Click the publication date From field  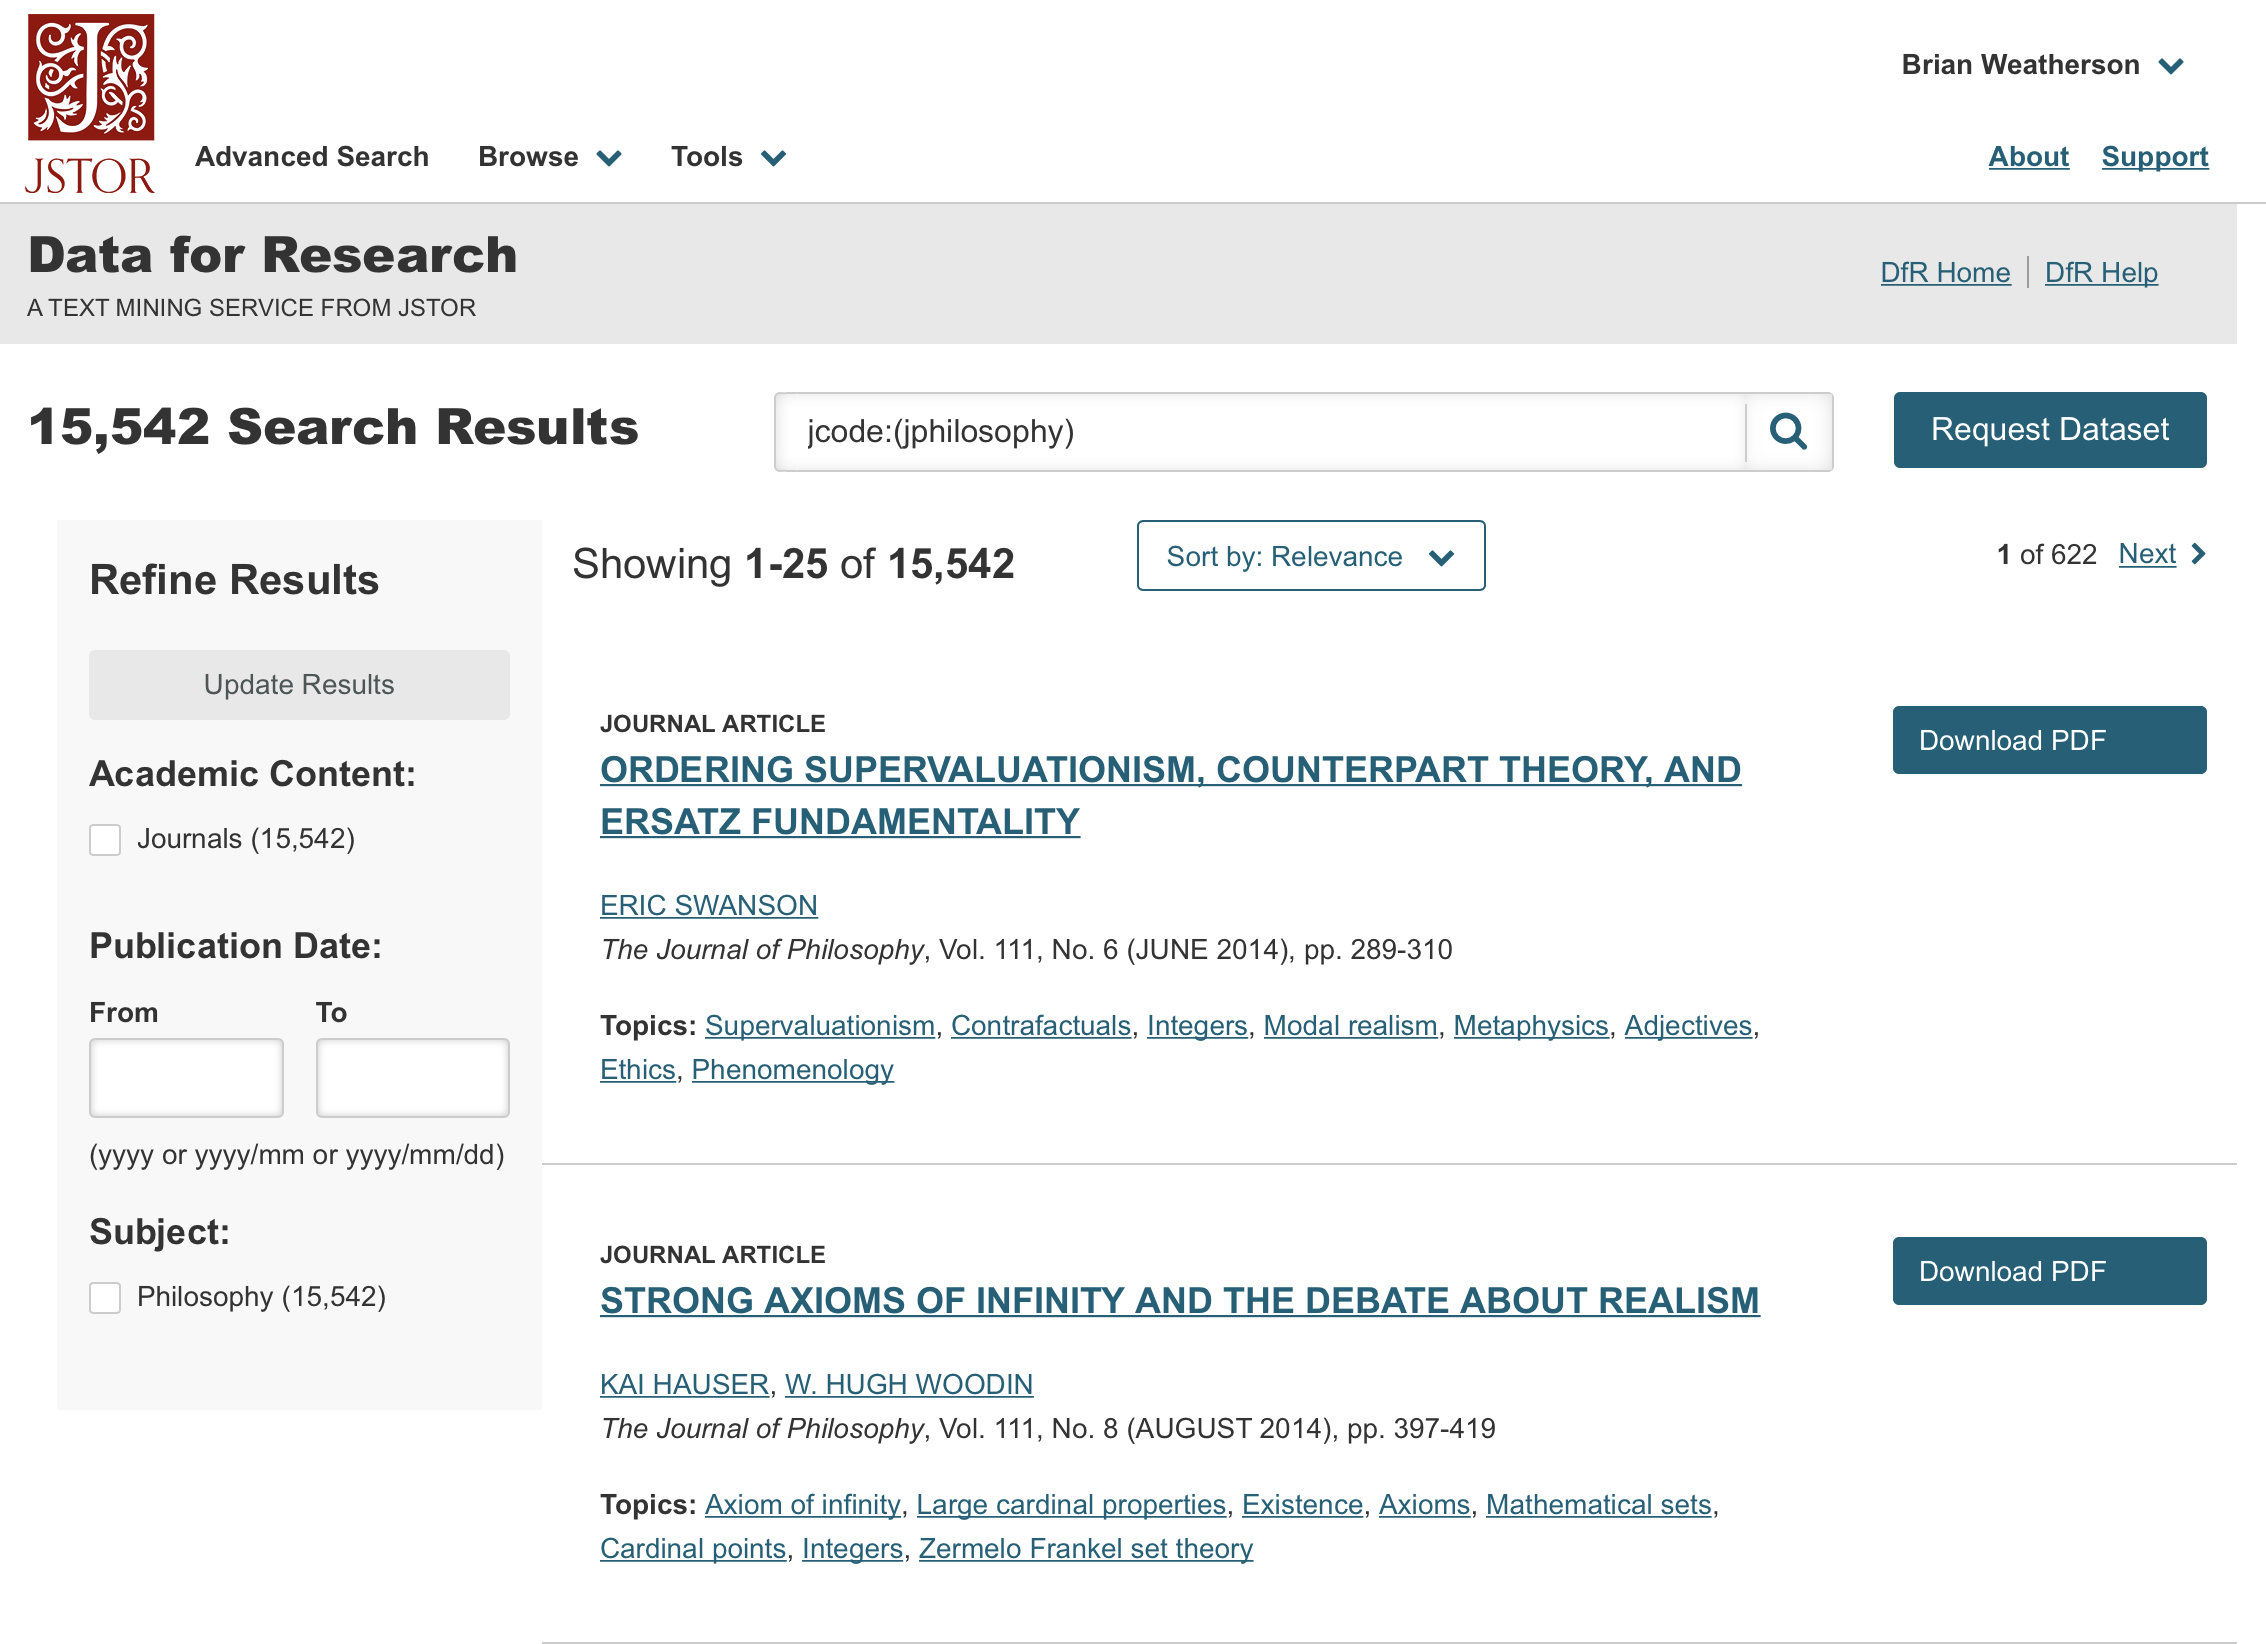pyautogui.click(x=186, y=1078)
